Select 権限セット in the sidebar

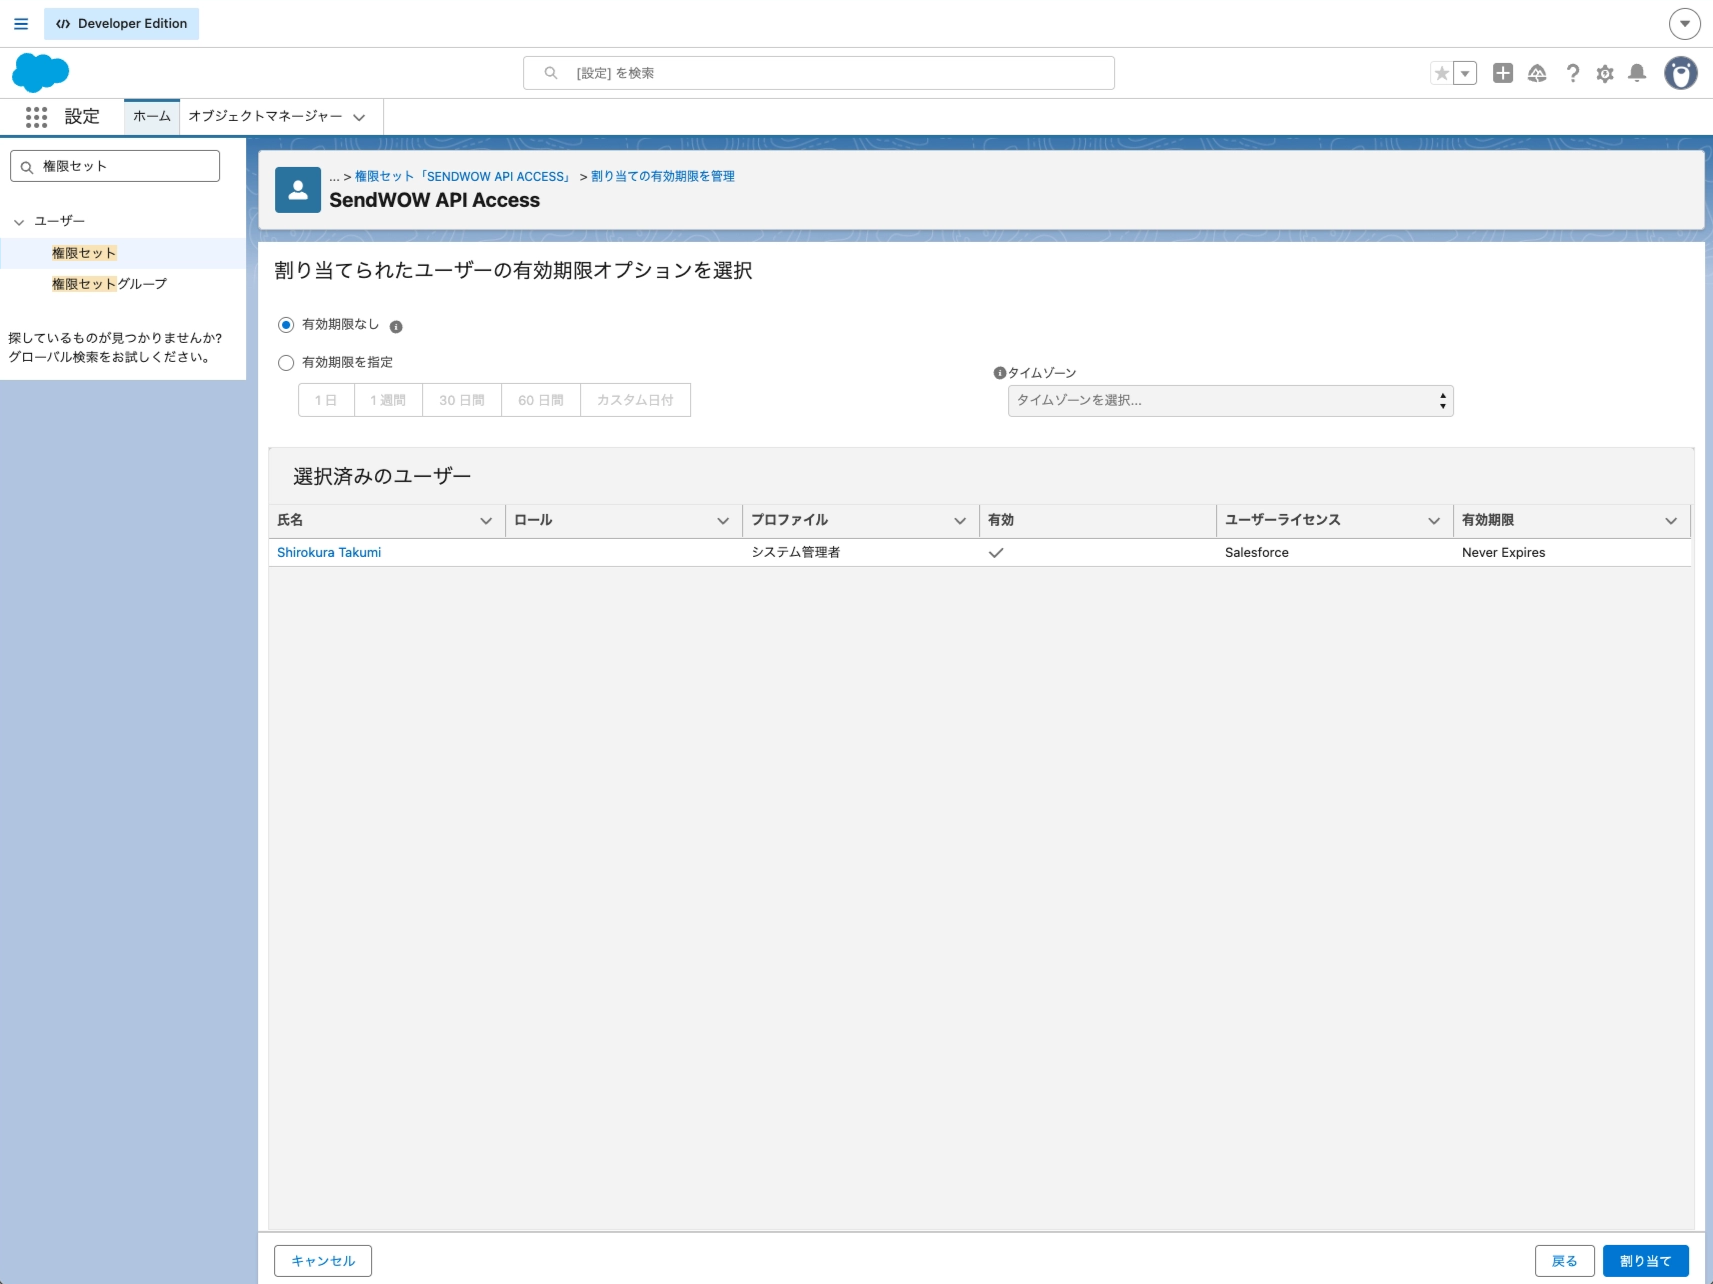[84, 253]
